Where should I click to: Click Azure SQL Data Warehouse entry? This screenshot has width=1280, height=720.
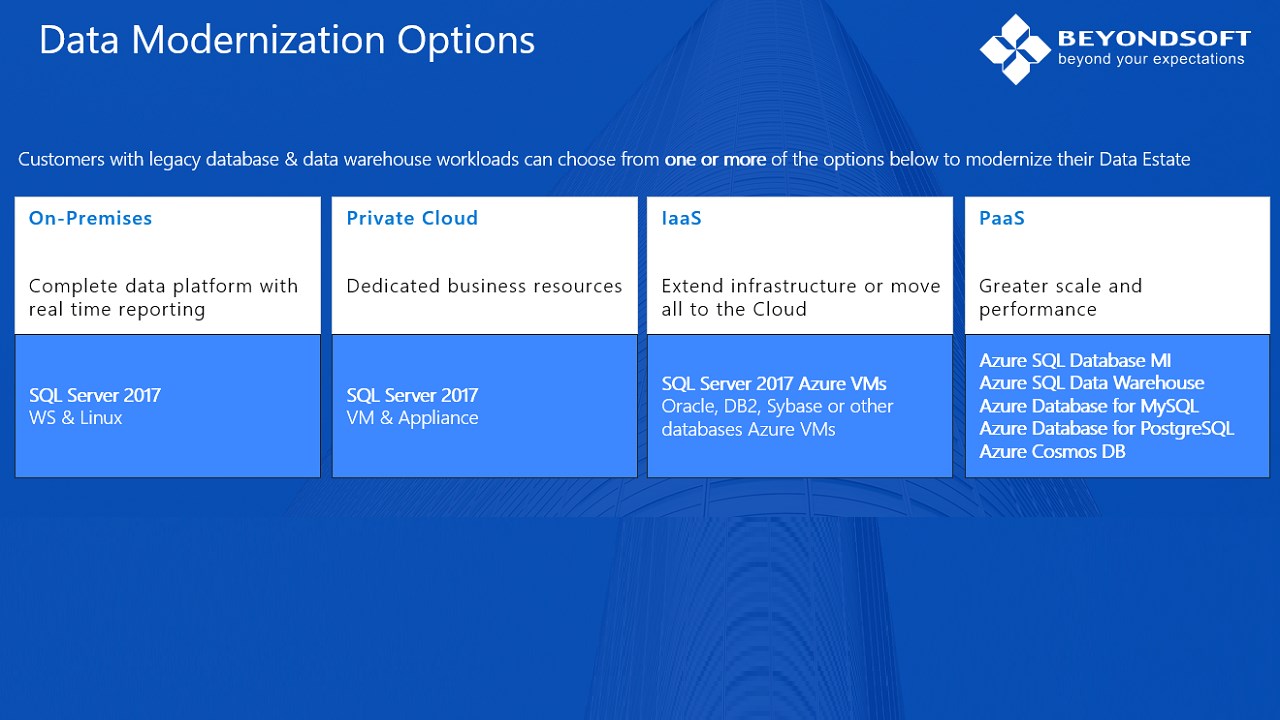tap(1091, 383)
